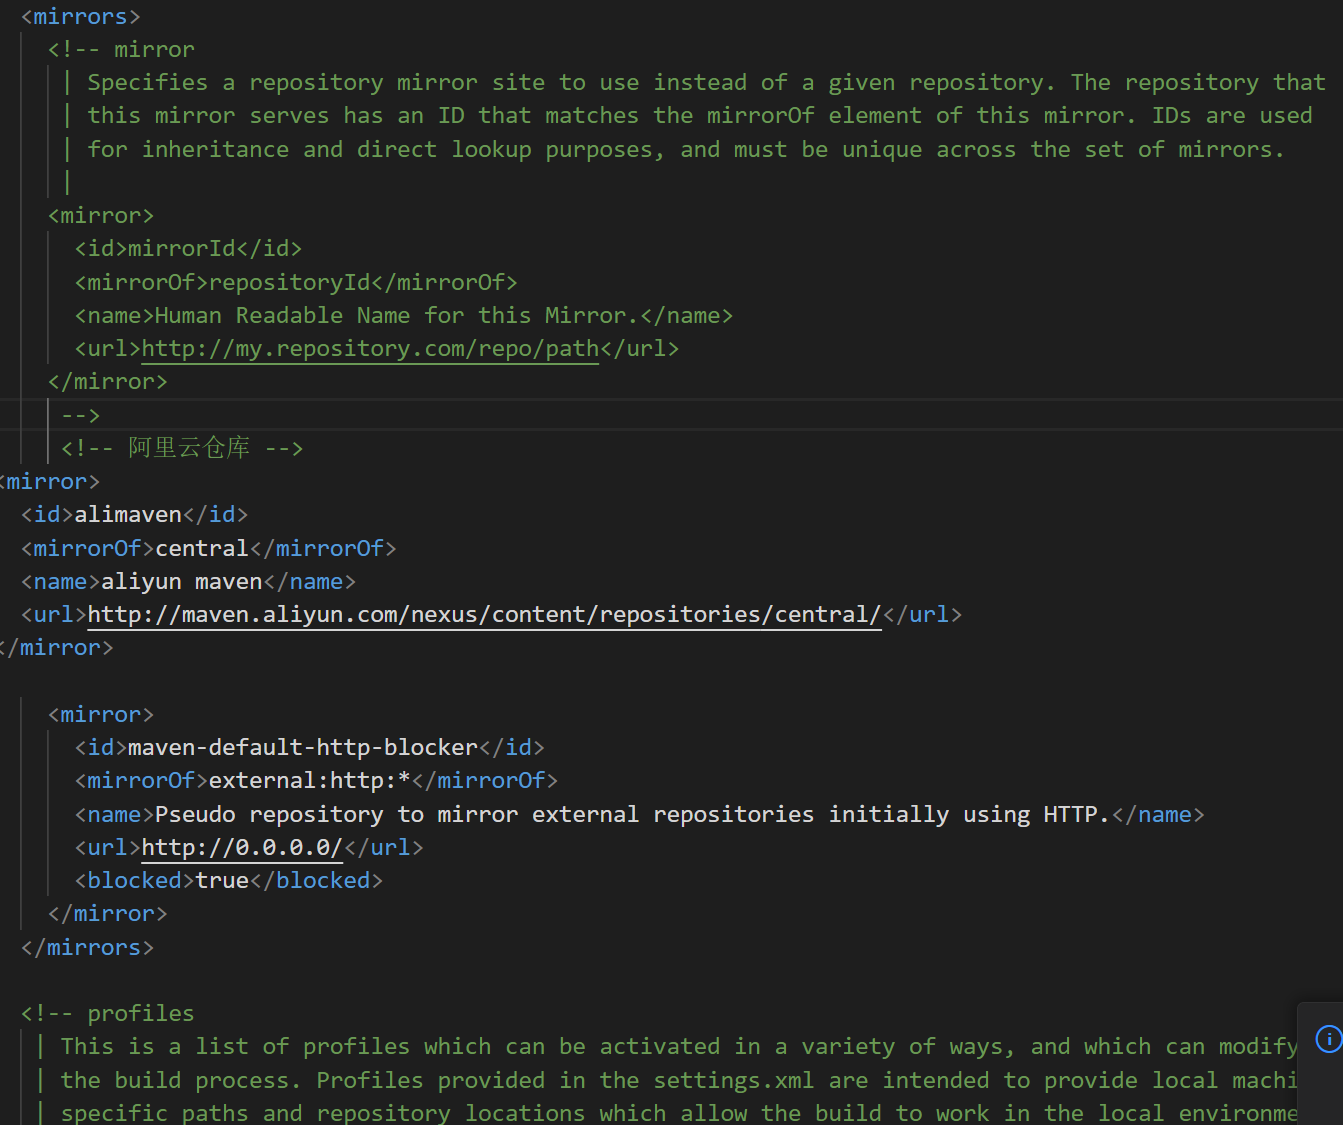Click the 'external:http:*' mirrorOf value

coord(309,780)
